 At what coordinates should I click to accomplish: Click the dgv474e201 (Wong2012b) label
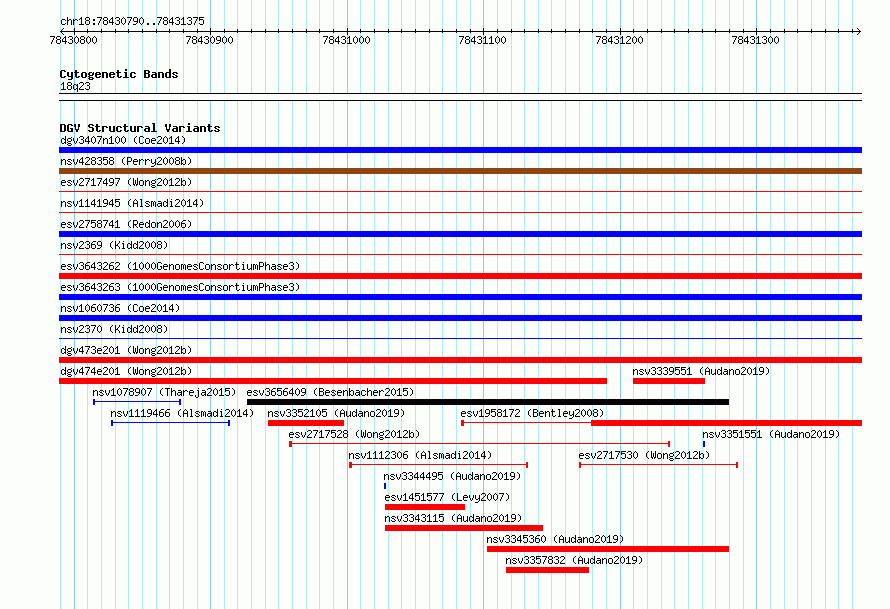(126, 371)
